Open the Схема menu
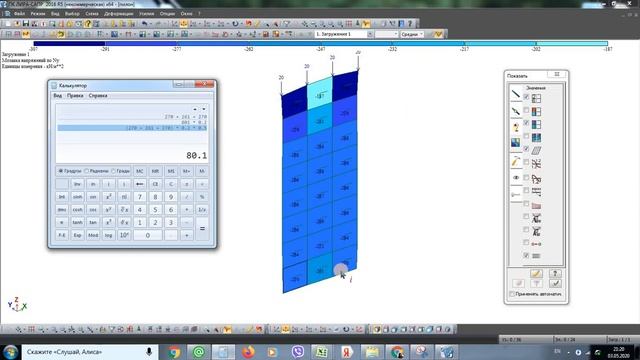640x360 pixels. tap(92, 13)
